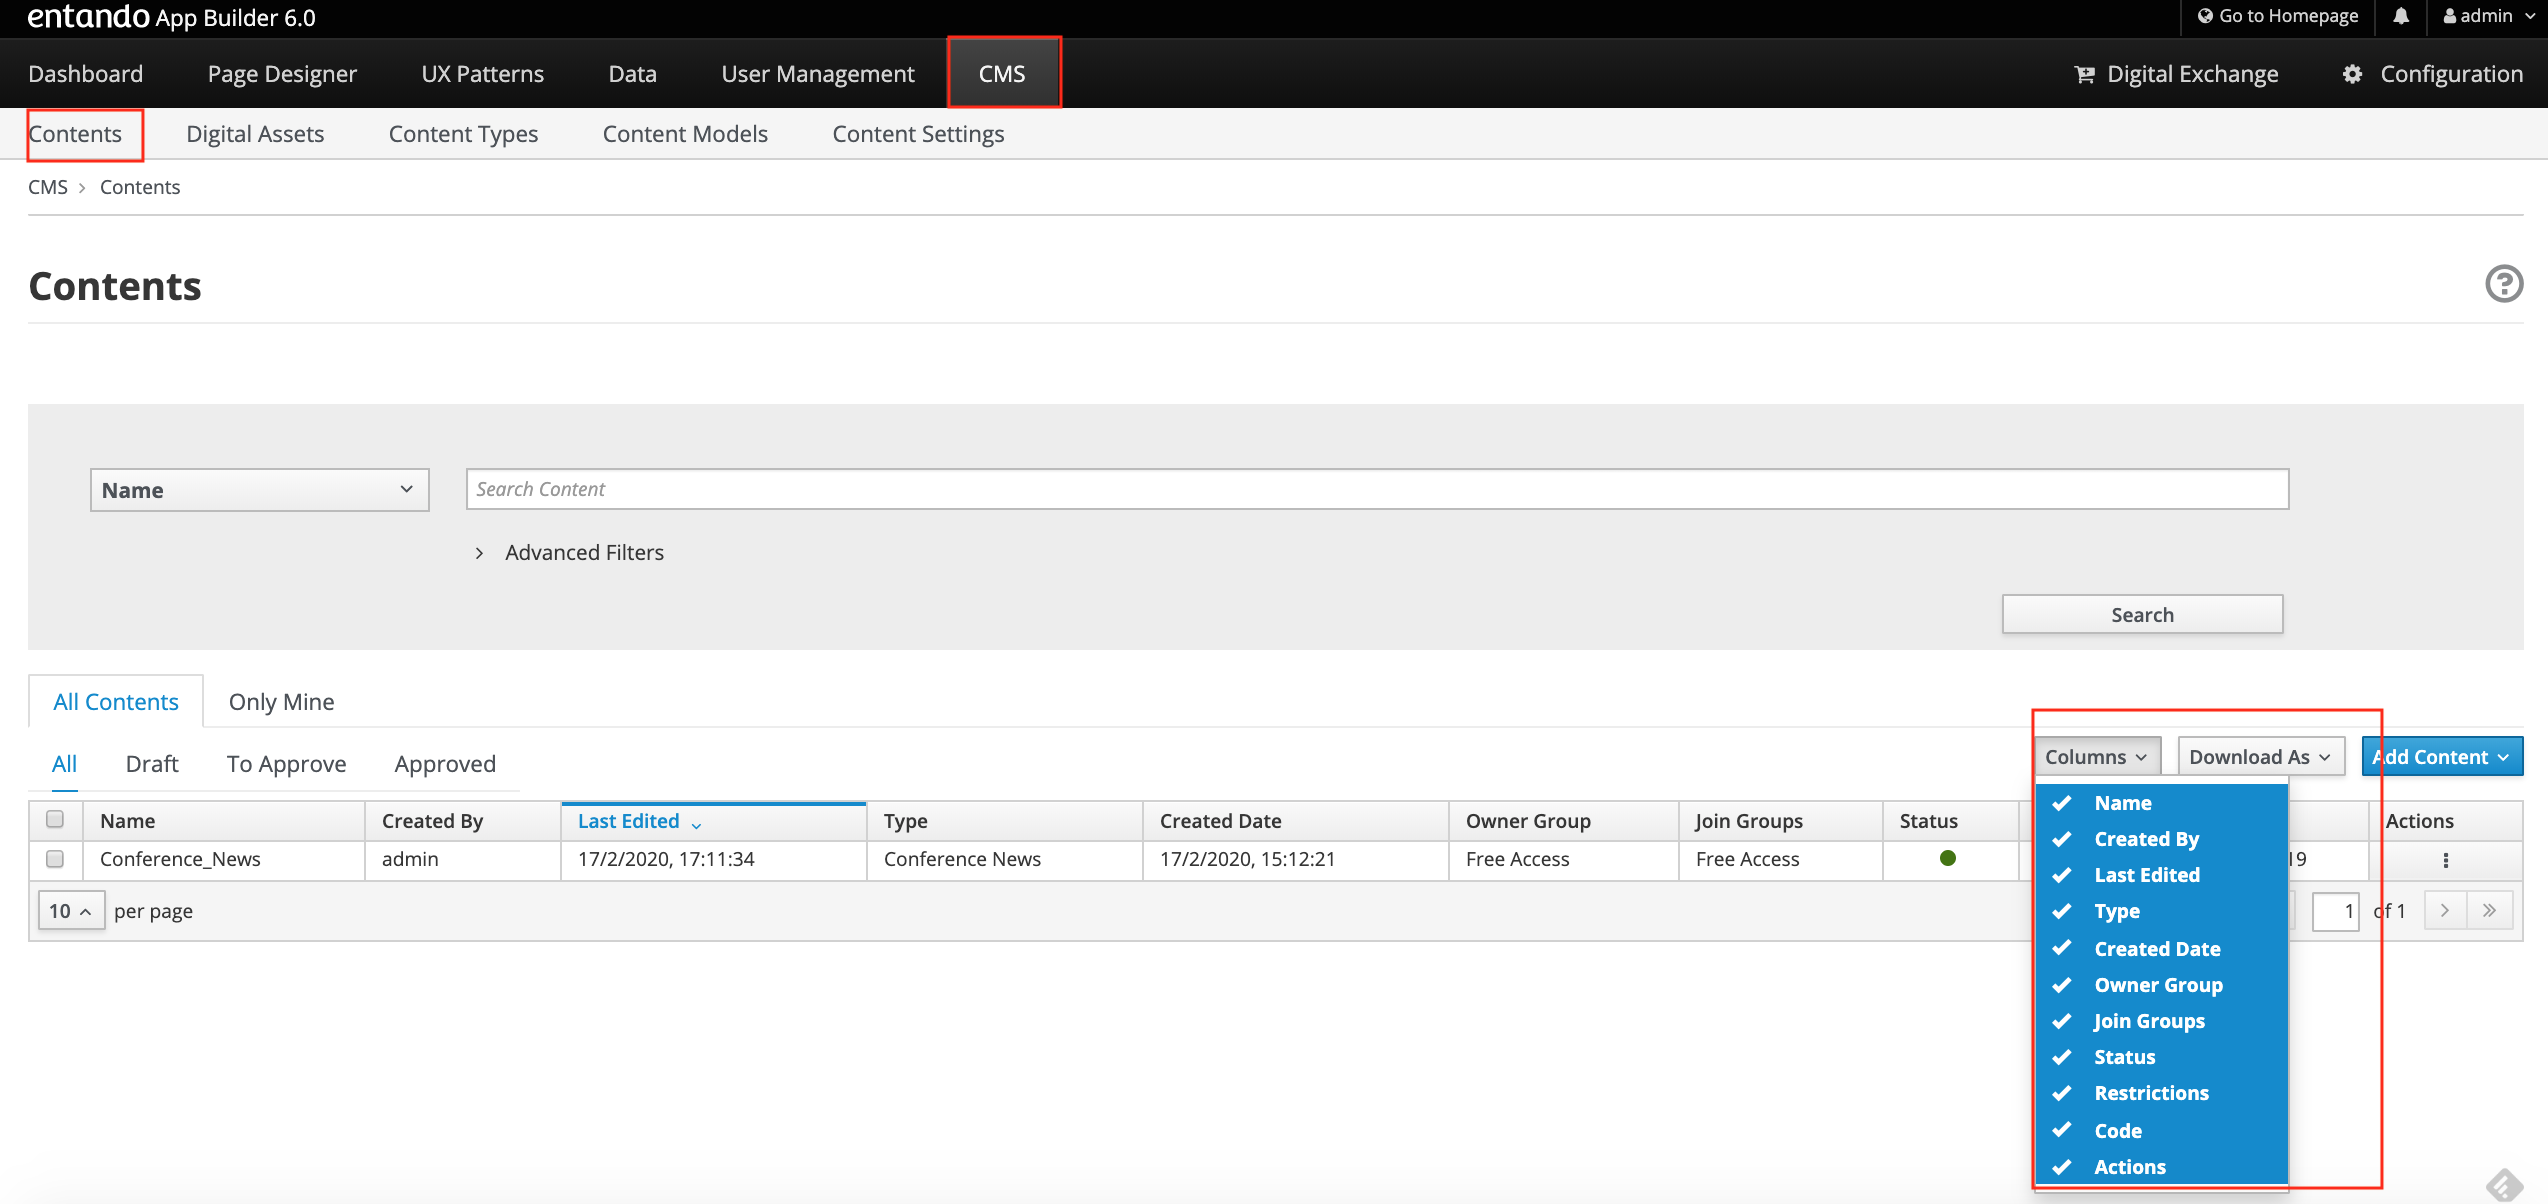Toggle select-all checkbox in table header
The image size is (2548, 1204).
[55, 819]
